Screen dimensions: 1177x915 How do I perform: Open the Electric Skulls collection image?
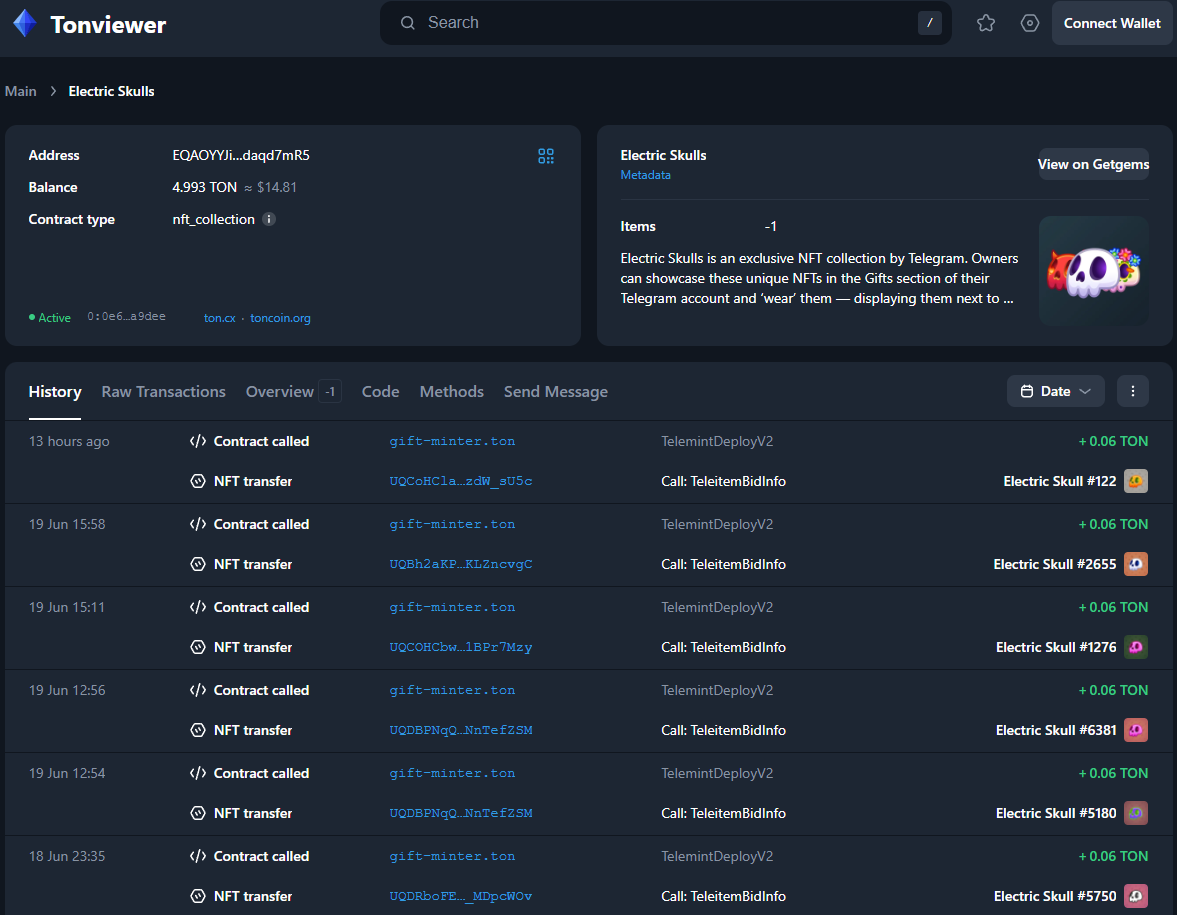point(1093,271)
